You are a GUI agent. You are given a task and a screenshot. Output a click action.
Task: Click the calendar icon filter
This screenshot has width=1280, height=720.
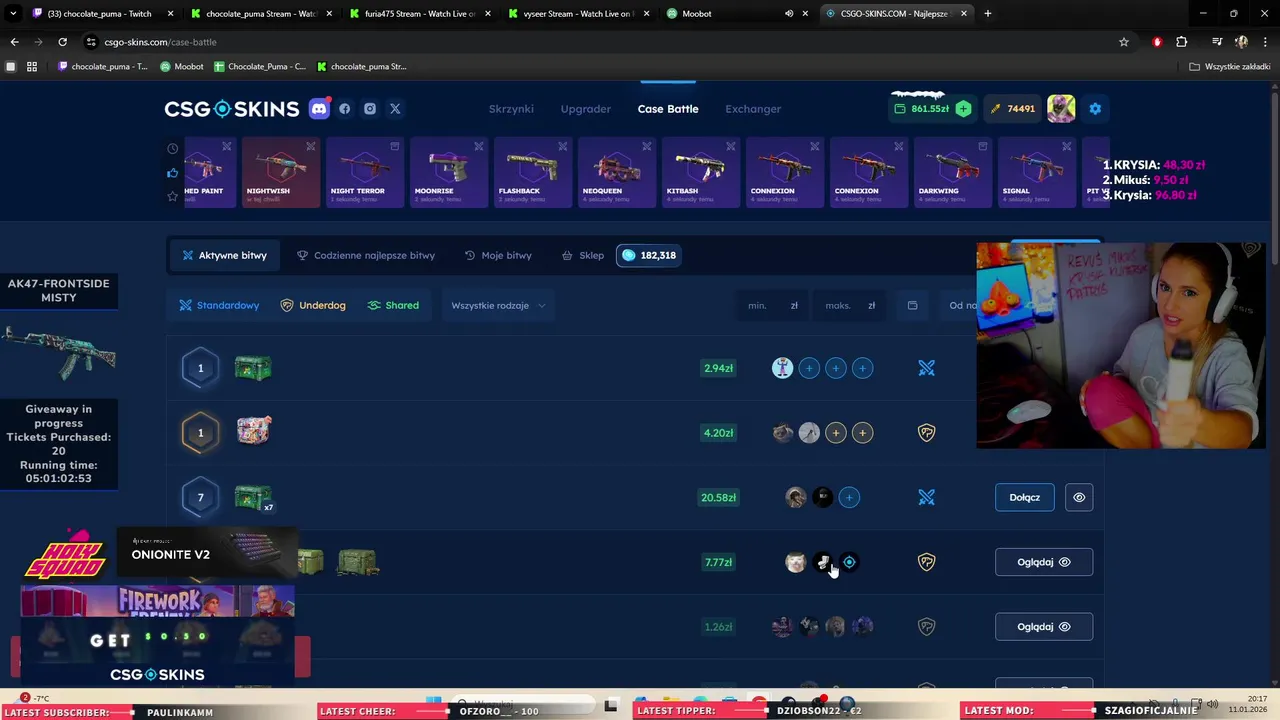(912, 305)
